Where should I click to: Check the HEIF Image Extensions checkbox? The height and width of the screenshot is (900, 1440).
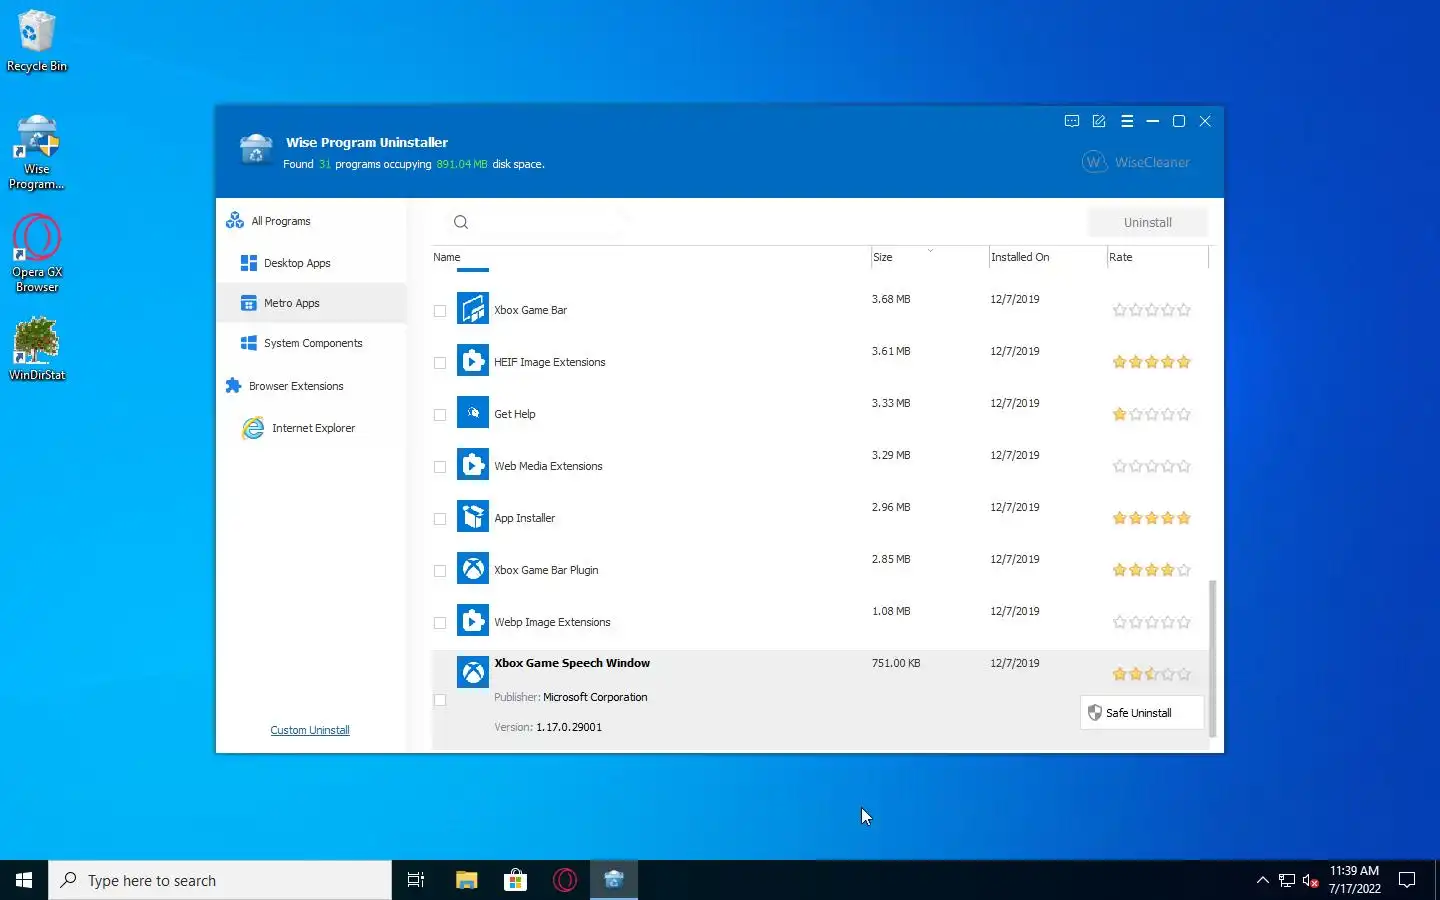tap(440, 363)
